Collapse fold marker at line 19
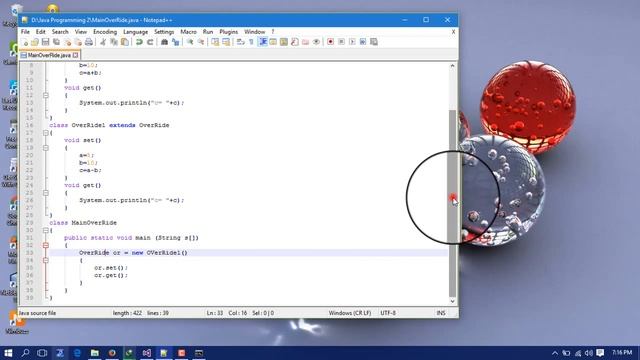Viewport: 640px width, 360px height. [x=46, y=148]
